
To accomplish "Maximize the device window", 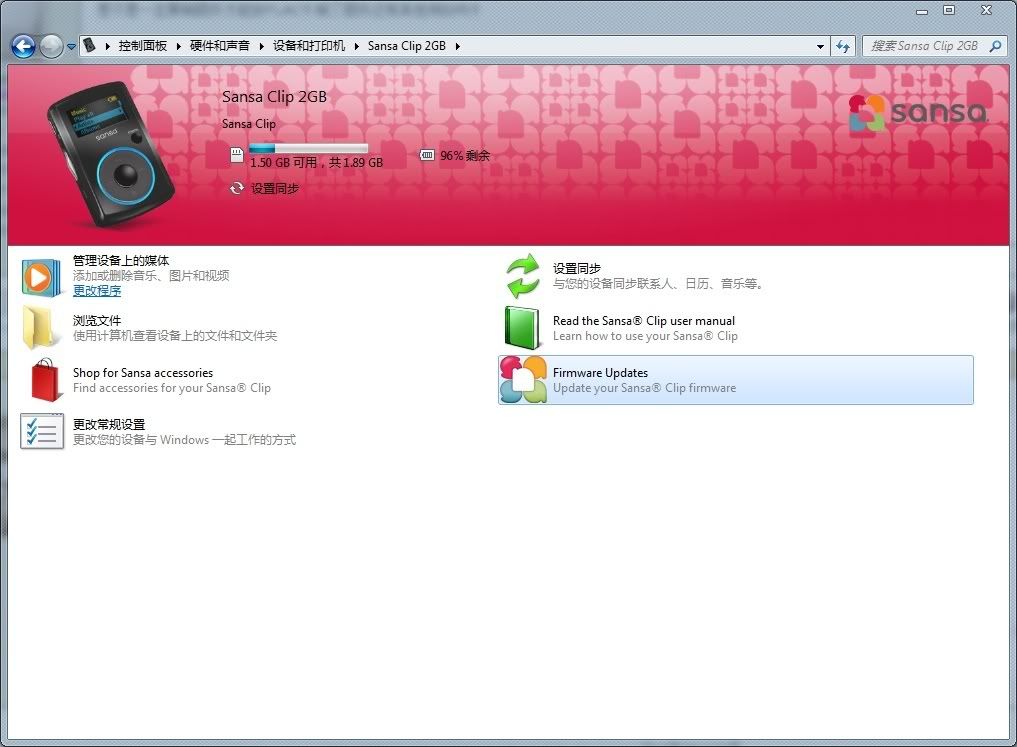I will 949,10.
